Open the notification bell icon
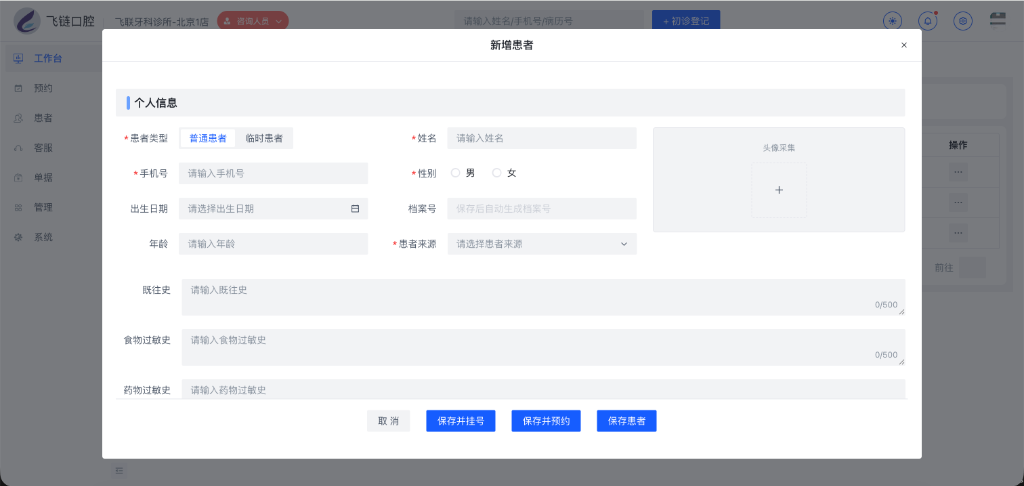 [x=927, y=21]
